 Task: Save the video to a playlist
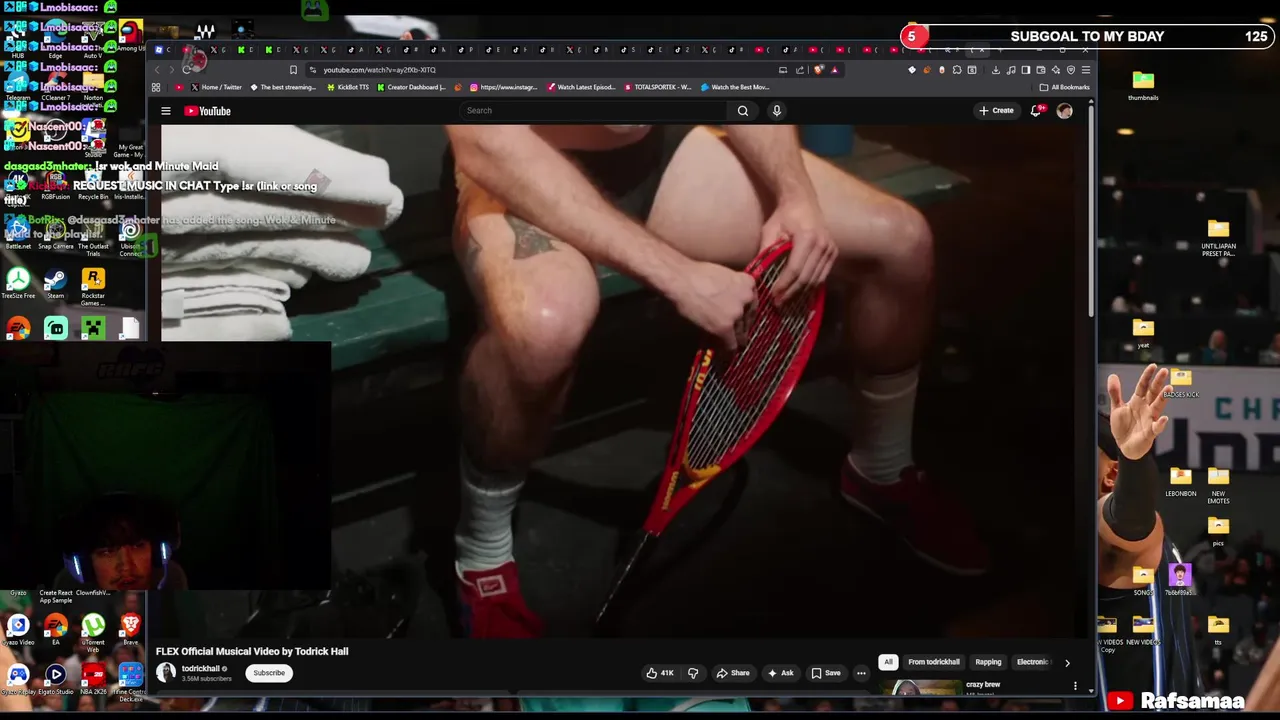pos(826,673)
